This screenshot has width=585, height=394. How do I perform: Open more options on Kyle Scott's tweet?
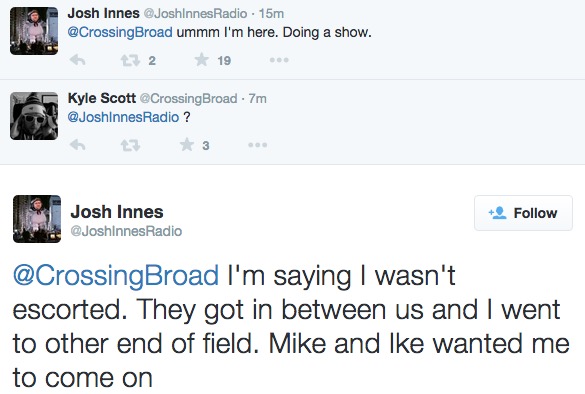(x=258, y=145)
